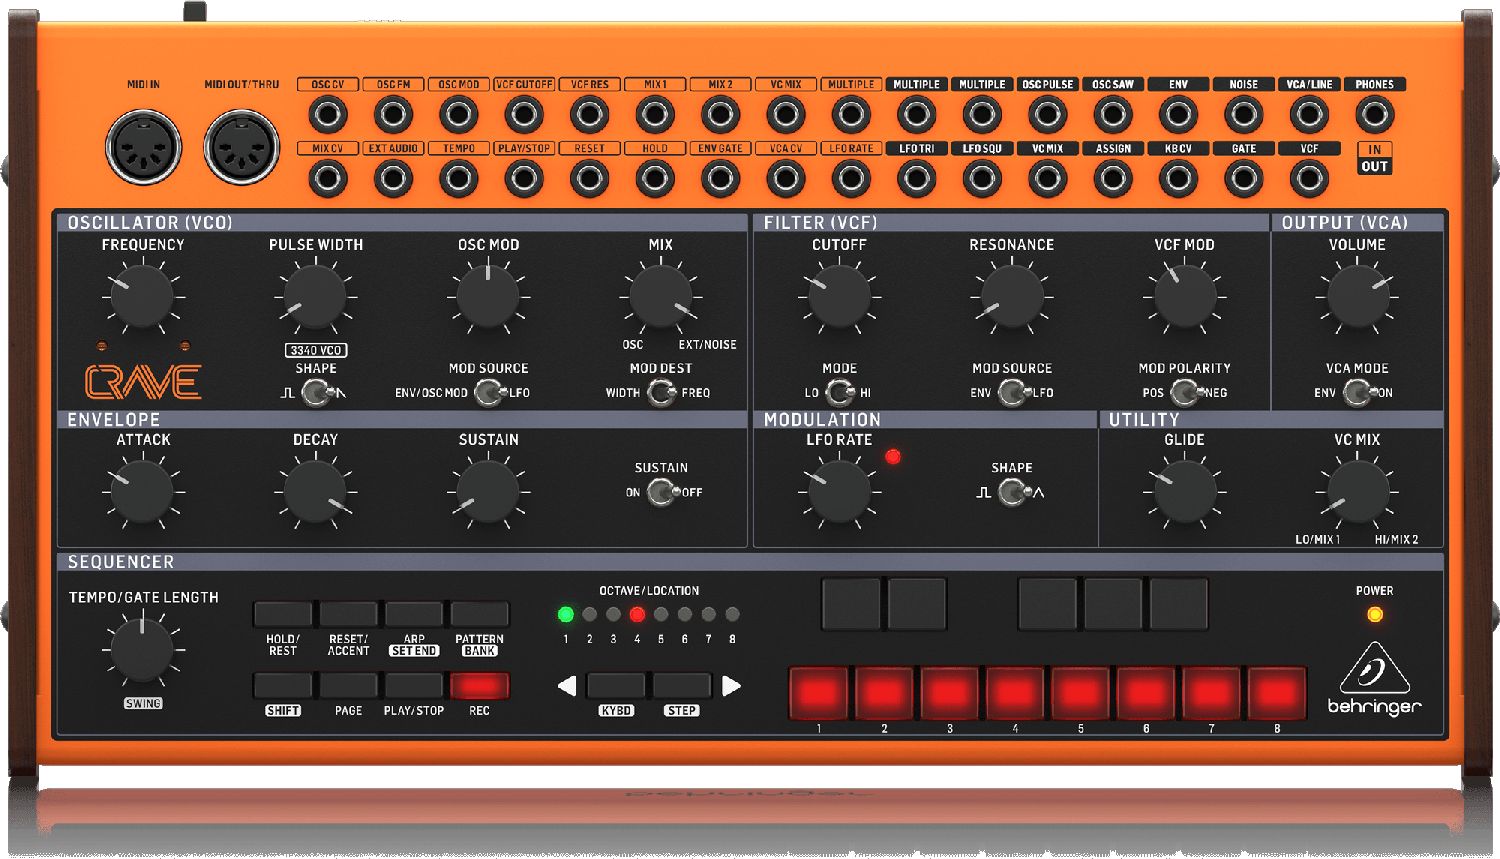Toggle the MOD DEST width/freq switch

click(661, 393)
